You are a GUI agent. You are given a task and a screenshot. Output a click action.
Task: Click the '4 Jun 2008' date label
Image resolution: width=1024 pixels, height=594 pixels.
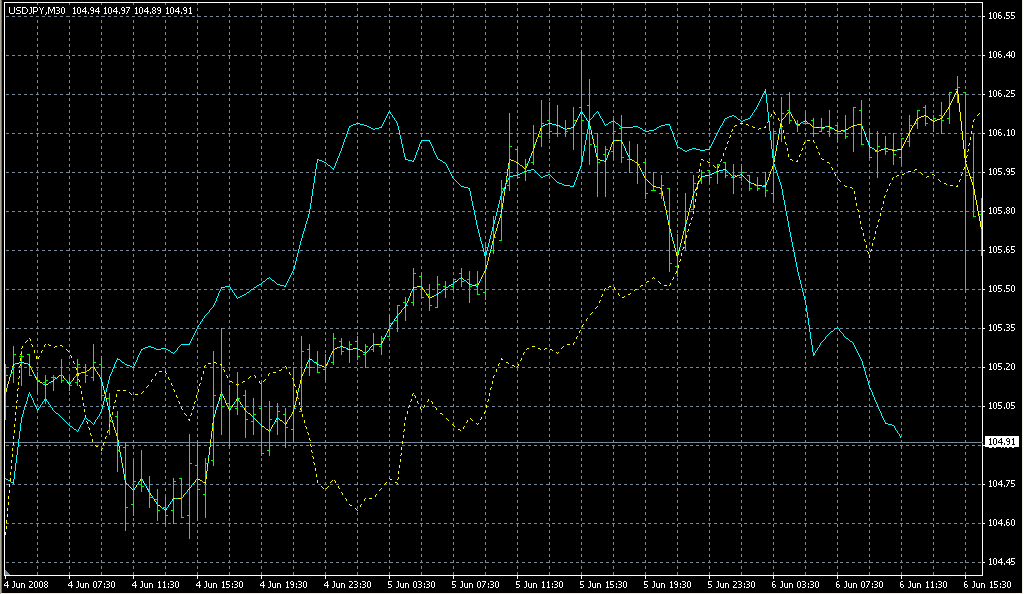point(27,584)
